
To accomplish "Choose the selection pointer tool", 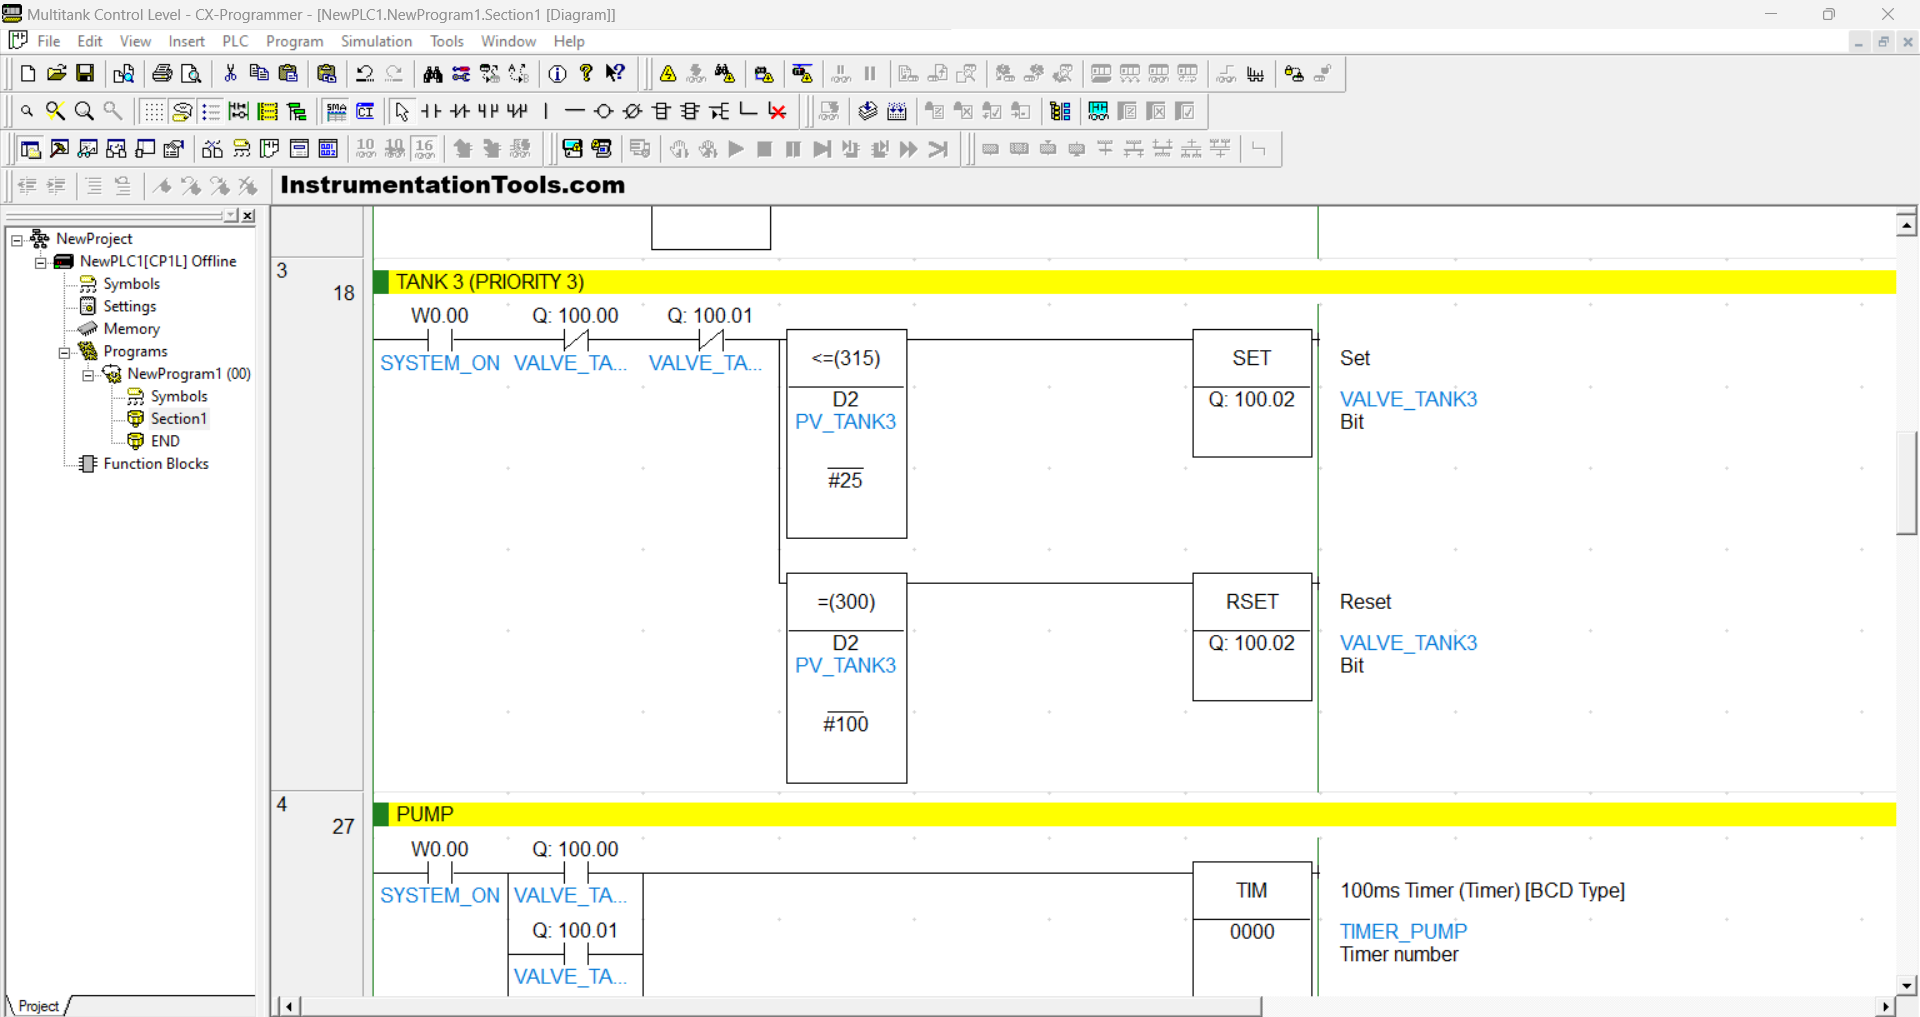I will [402, 111].
